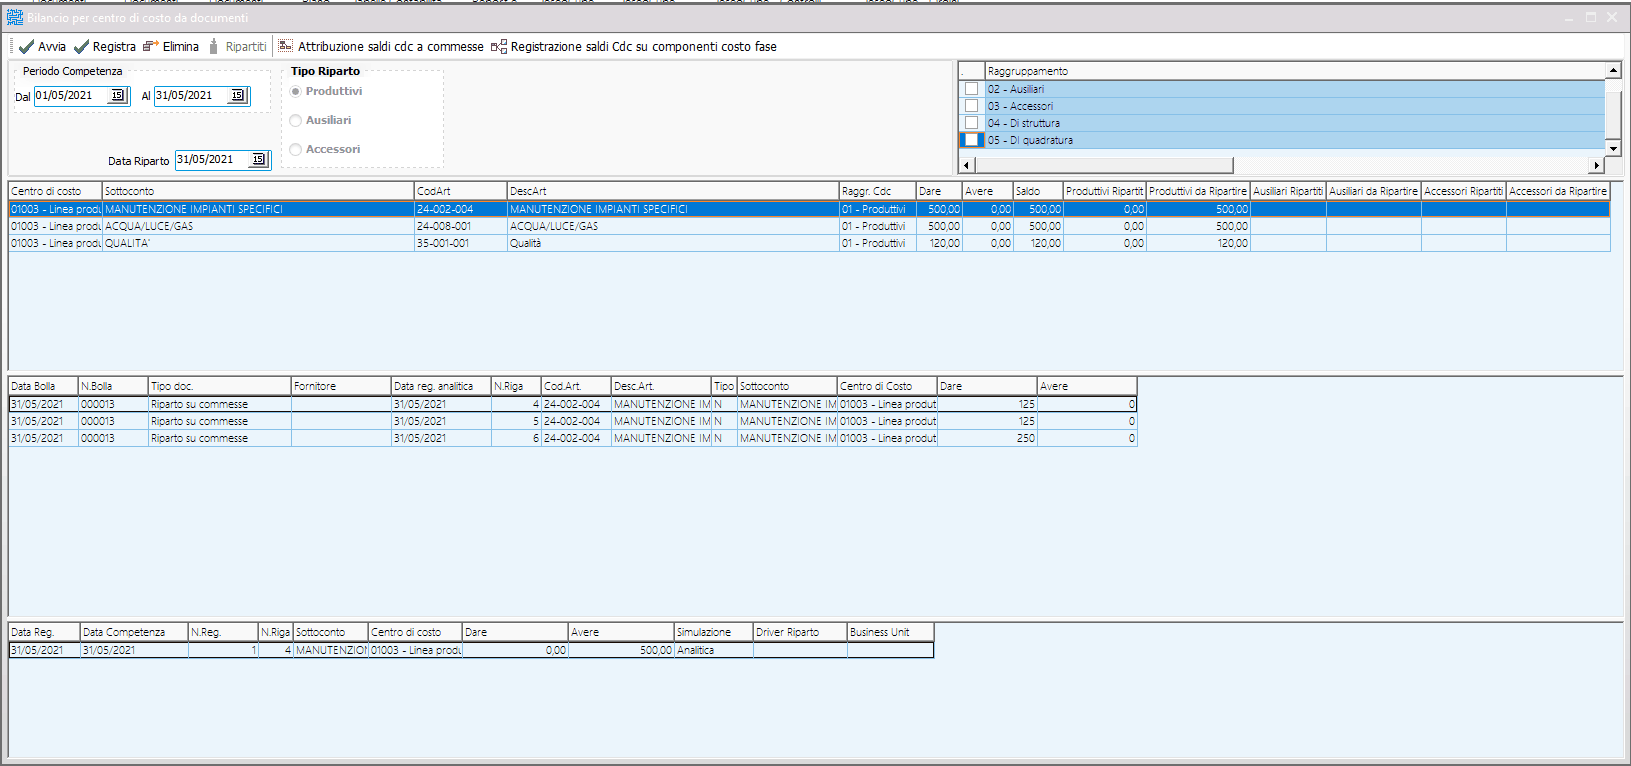Click the Tipo doc. column header
Image resolution: width=1631 pixels, height=766 pixels.
pos(220,386)
